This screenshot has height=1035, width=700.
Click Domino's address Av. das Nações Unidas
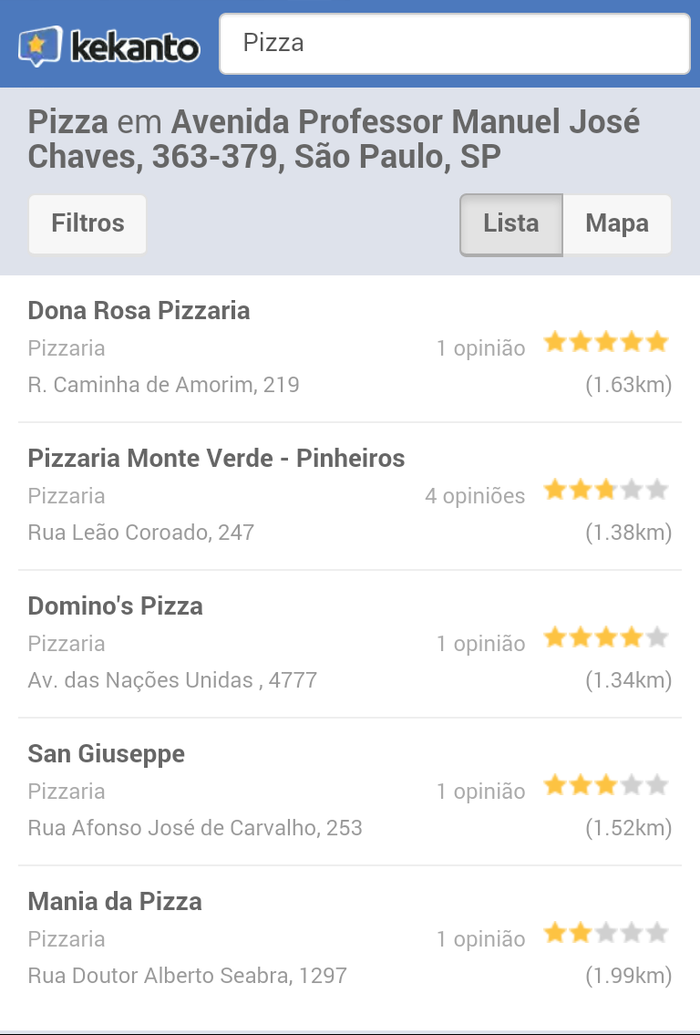(x=172, y=680)
